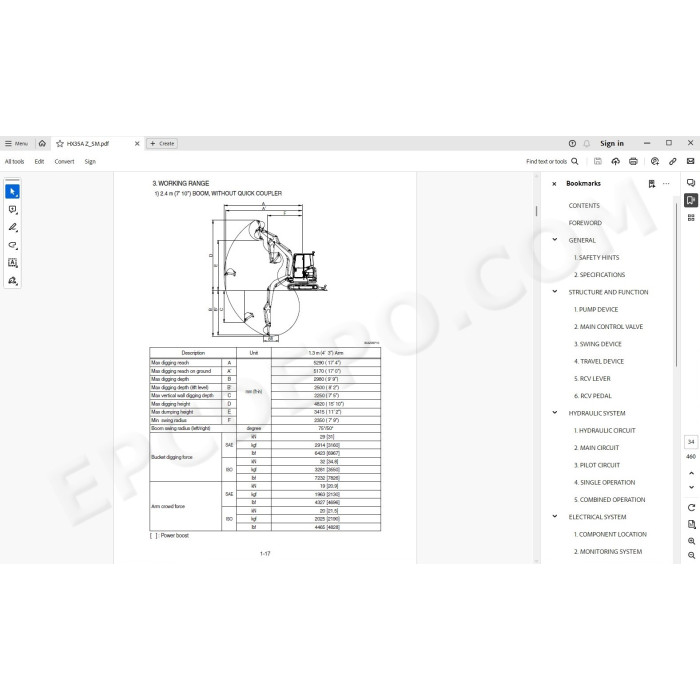This screenshot has width=700, height=700.
Task: Add a new bookmark icon
Action: pos(652,183)
